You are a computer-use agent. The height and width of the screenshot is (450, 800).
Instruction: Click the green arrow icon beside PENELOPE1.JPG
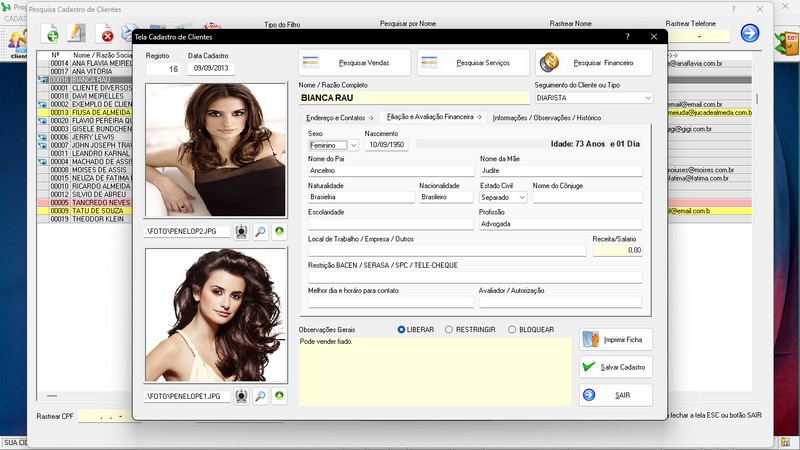[279, 396]
